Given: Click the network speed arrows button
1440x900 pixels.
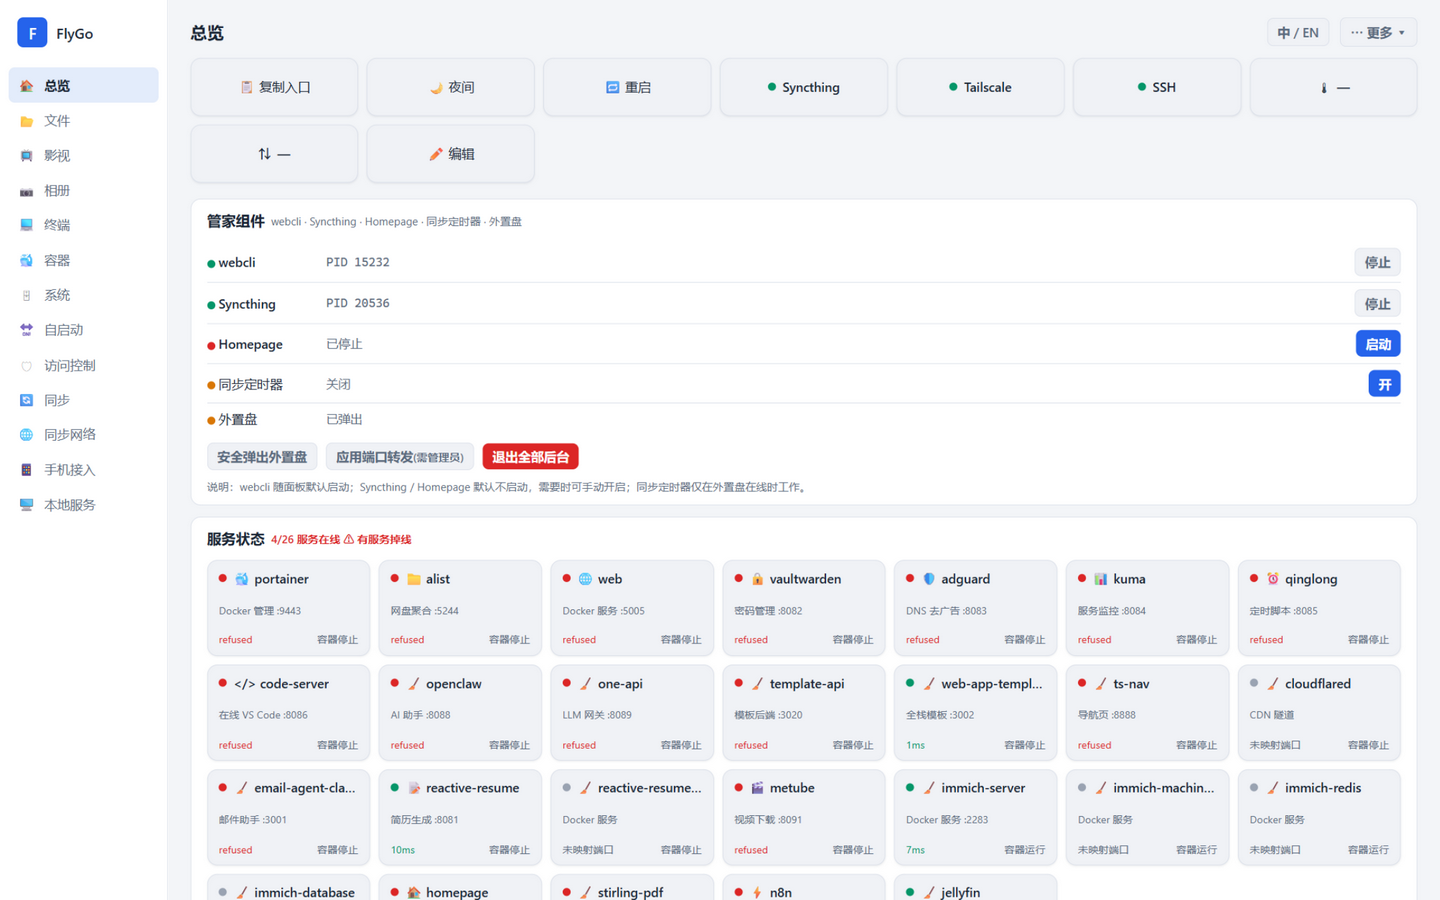Looking at the screenshot, I should click(x=274, y=154).
